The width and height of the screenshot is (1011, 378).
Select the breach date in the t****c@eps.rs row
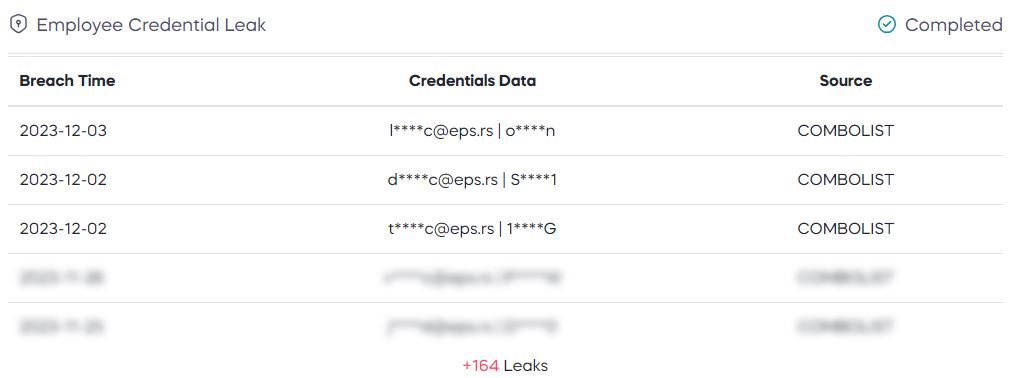63,229
